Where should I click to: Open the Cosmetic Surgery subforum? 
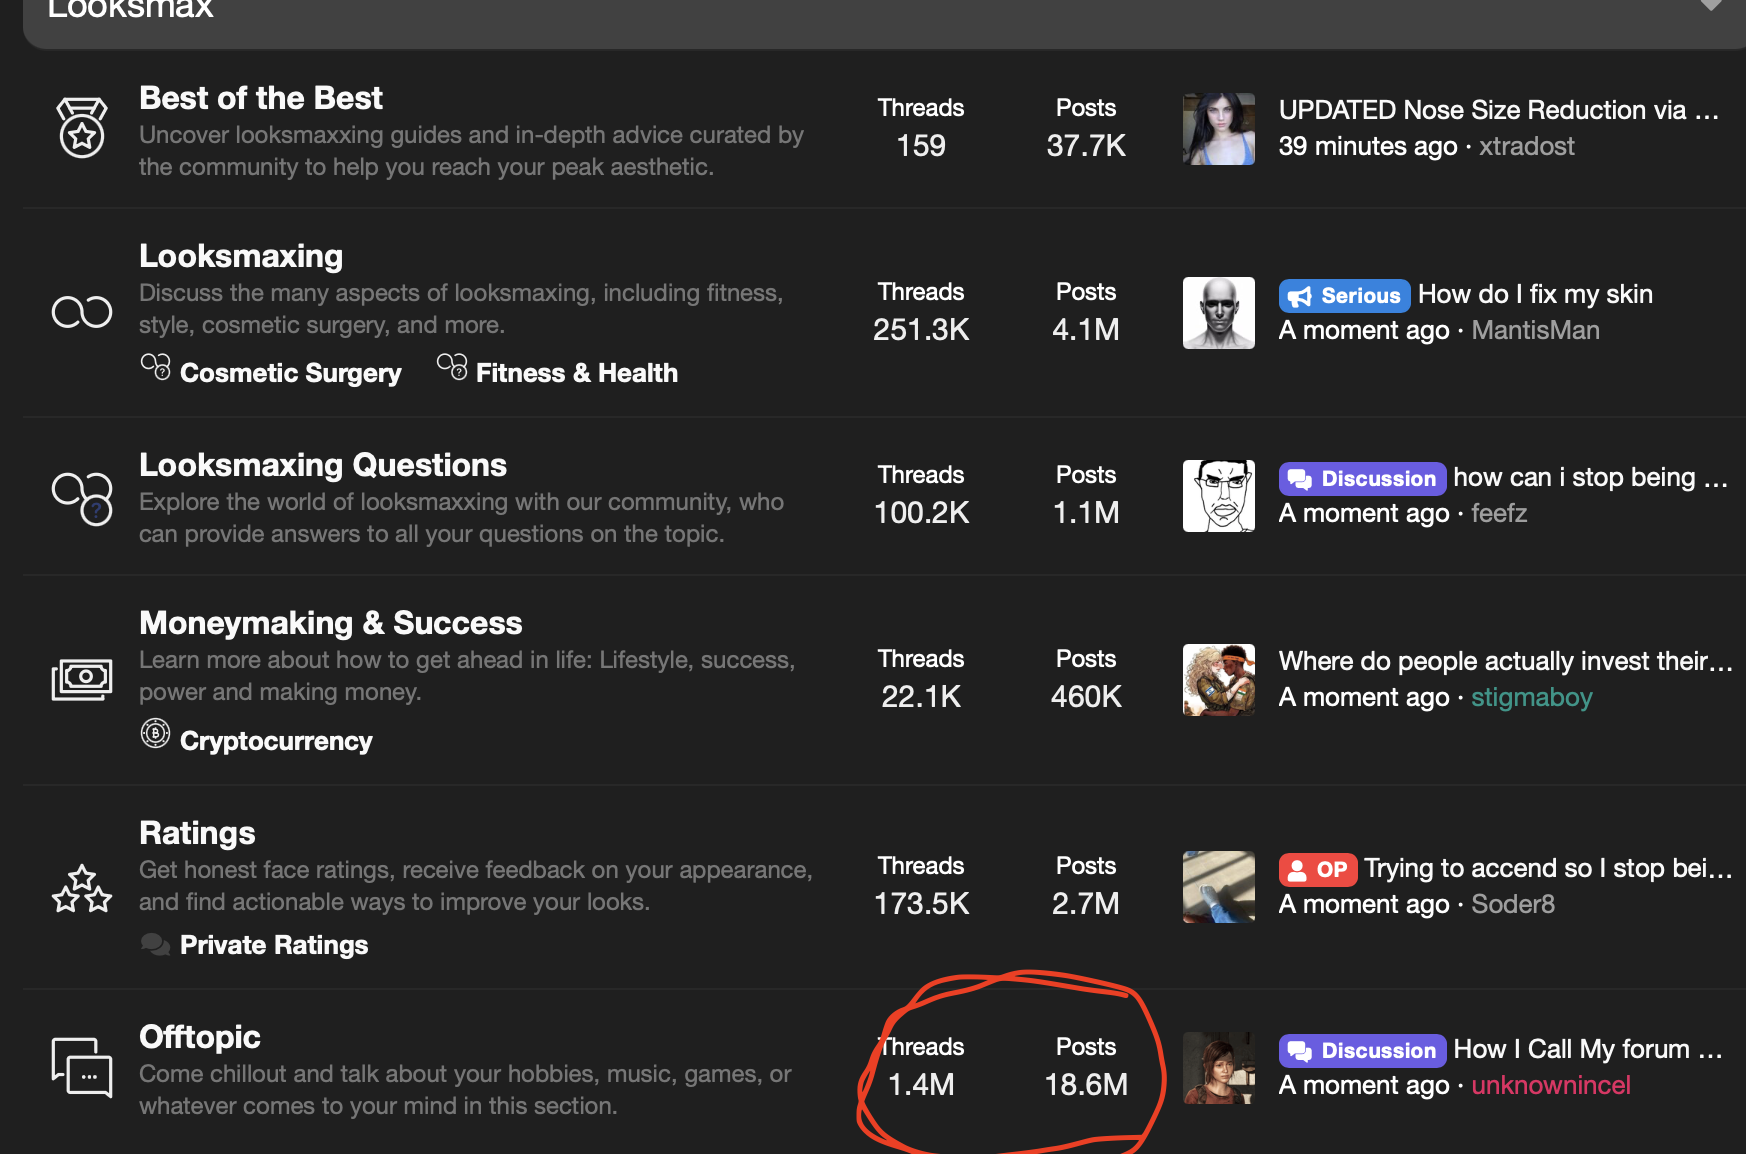[x=290, y=373]
